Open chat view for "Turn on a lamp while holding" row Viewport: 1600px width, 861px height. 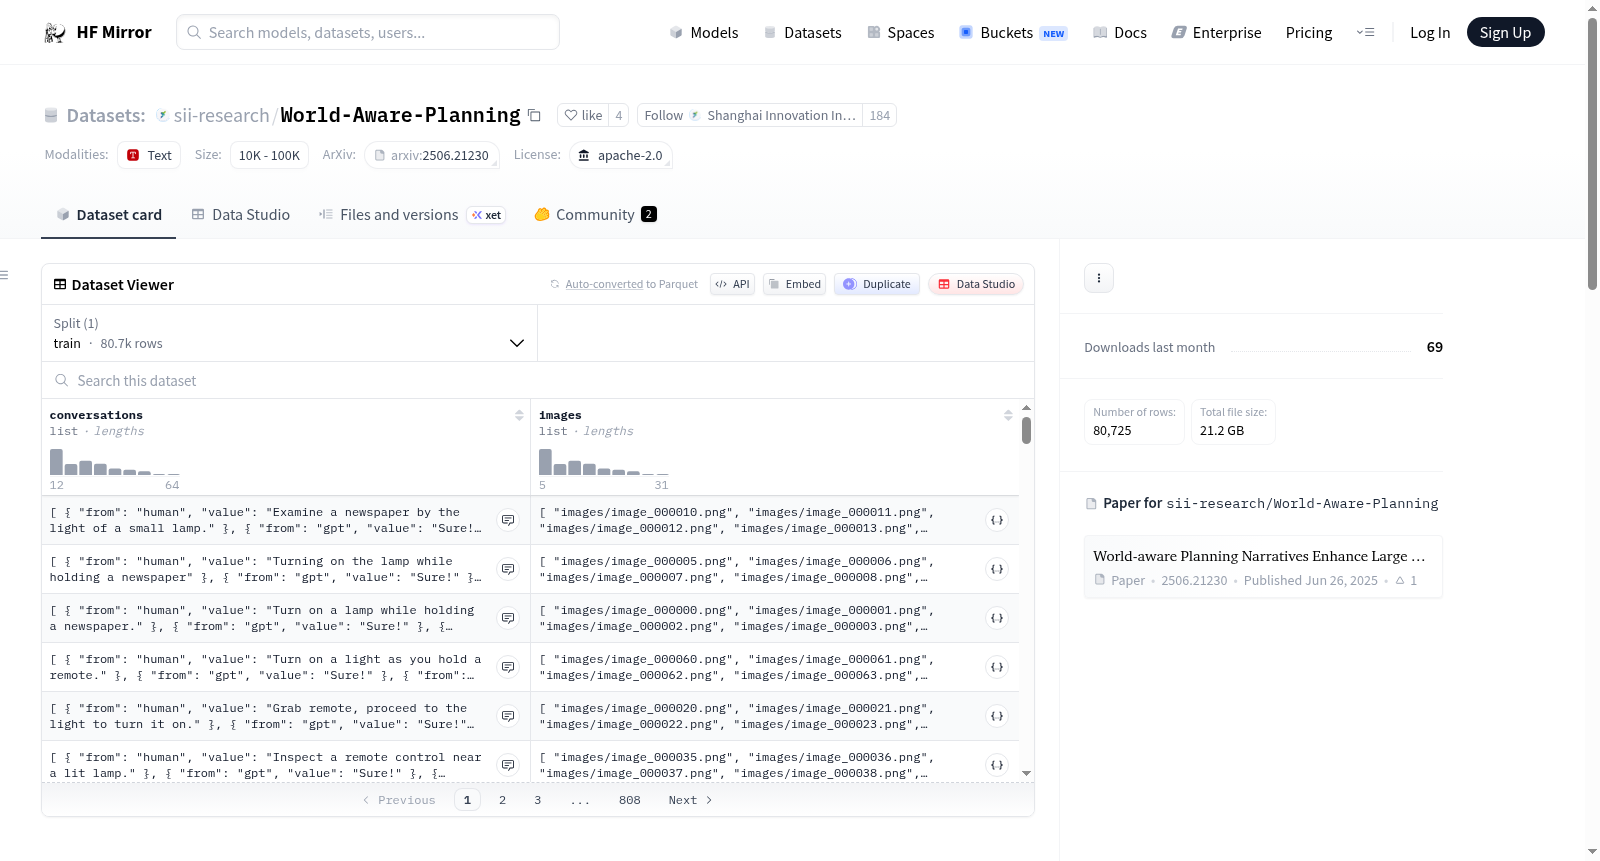(x=508, y=618)
